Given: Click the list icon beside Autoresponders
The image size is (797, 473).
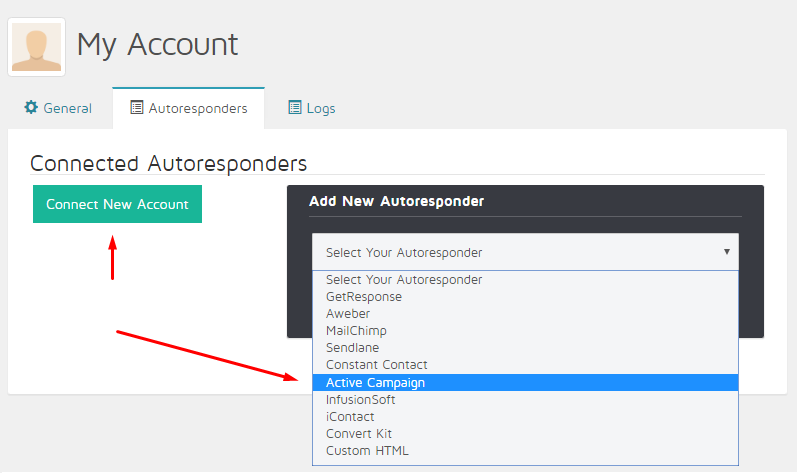Looking at the screenshot, I should point(137,107).
